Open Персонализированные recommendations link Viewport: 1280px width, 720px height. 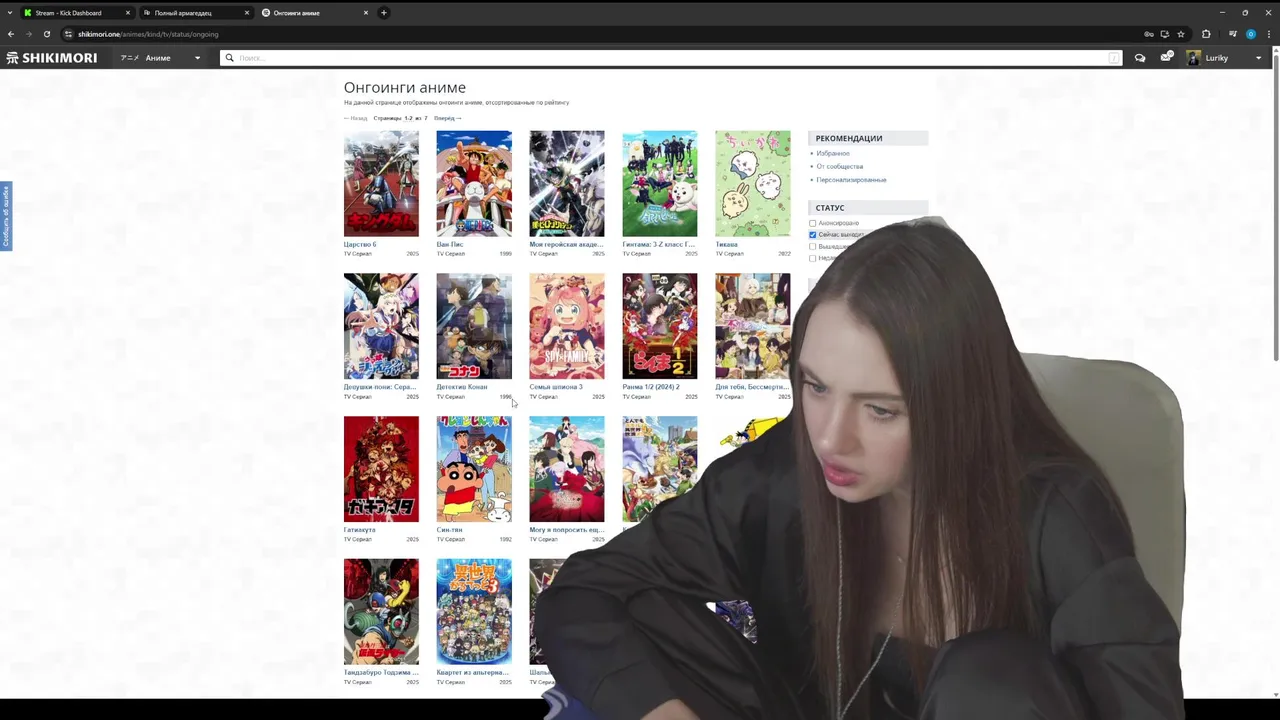pos(851,180)
